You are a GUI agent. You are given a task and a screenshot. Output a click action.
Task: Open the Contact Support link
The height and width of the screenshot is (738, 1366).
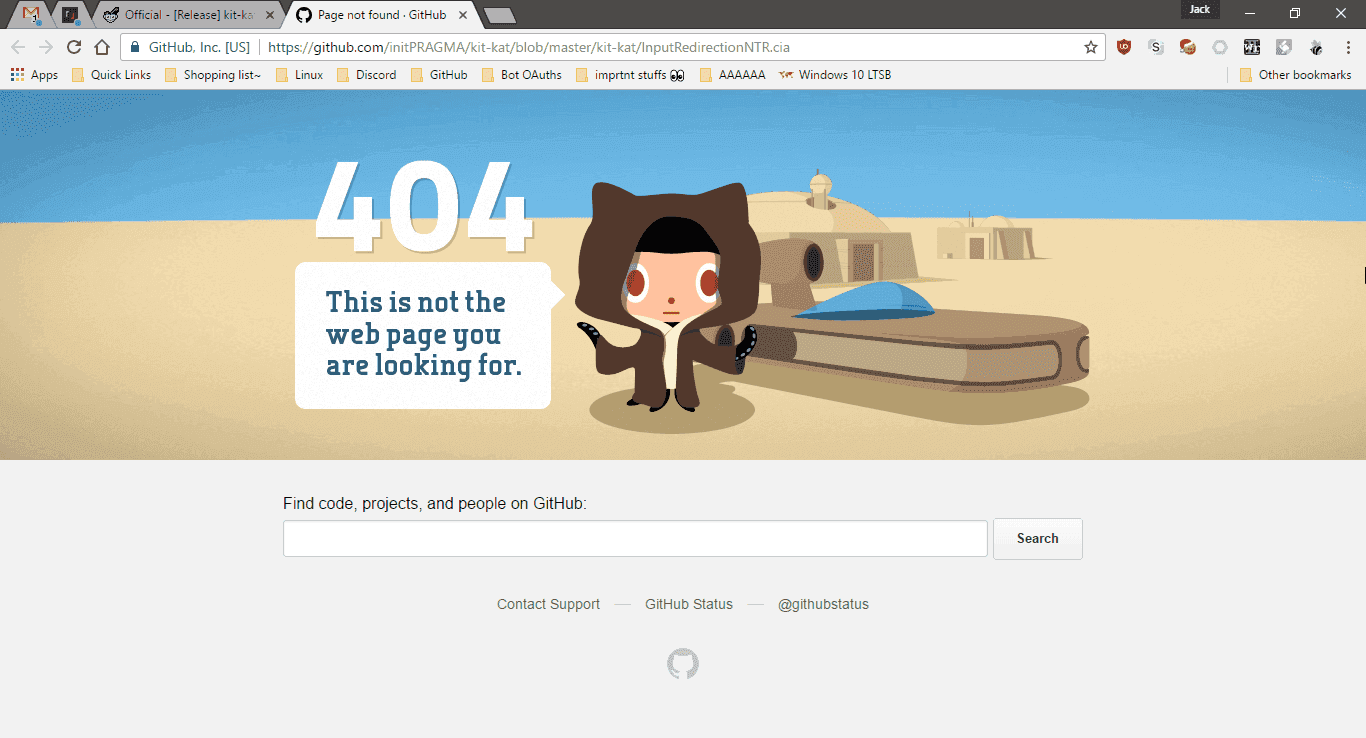click(549, 604)
